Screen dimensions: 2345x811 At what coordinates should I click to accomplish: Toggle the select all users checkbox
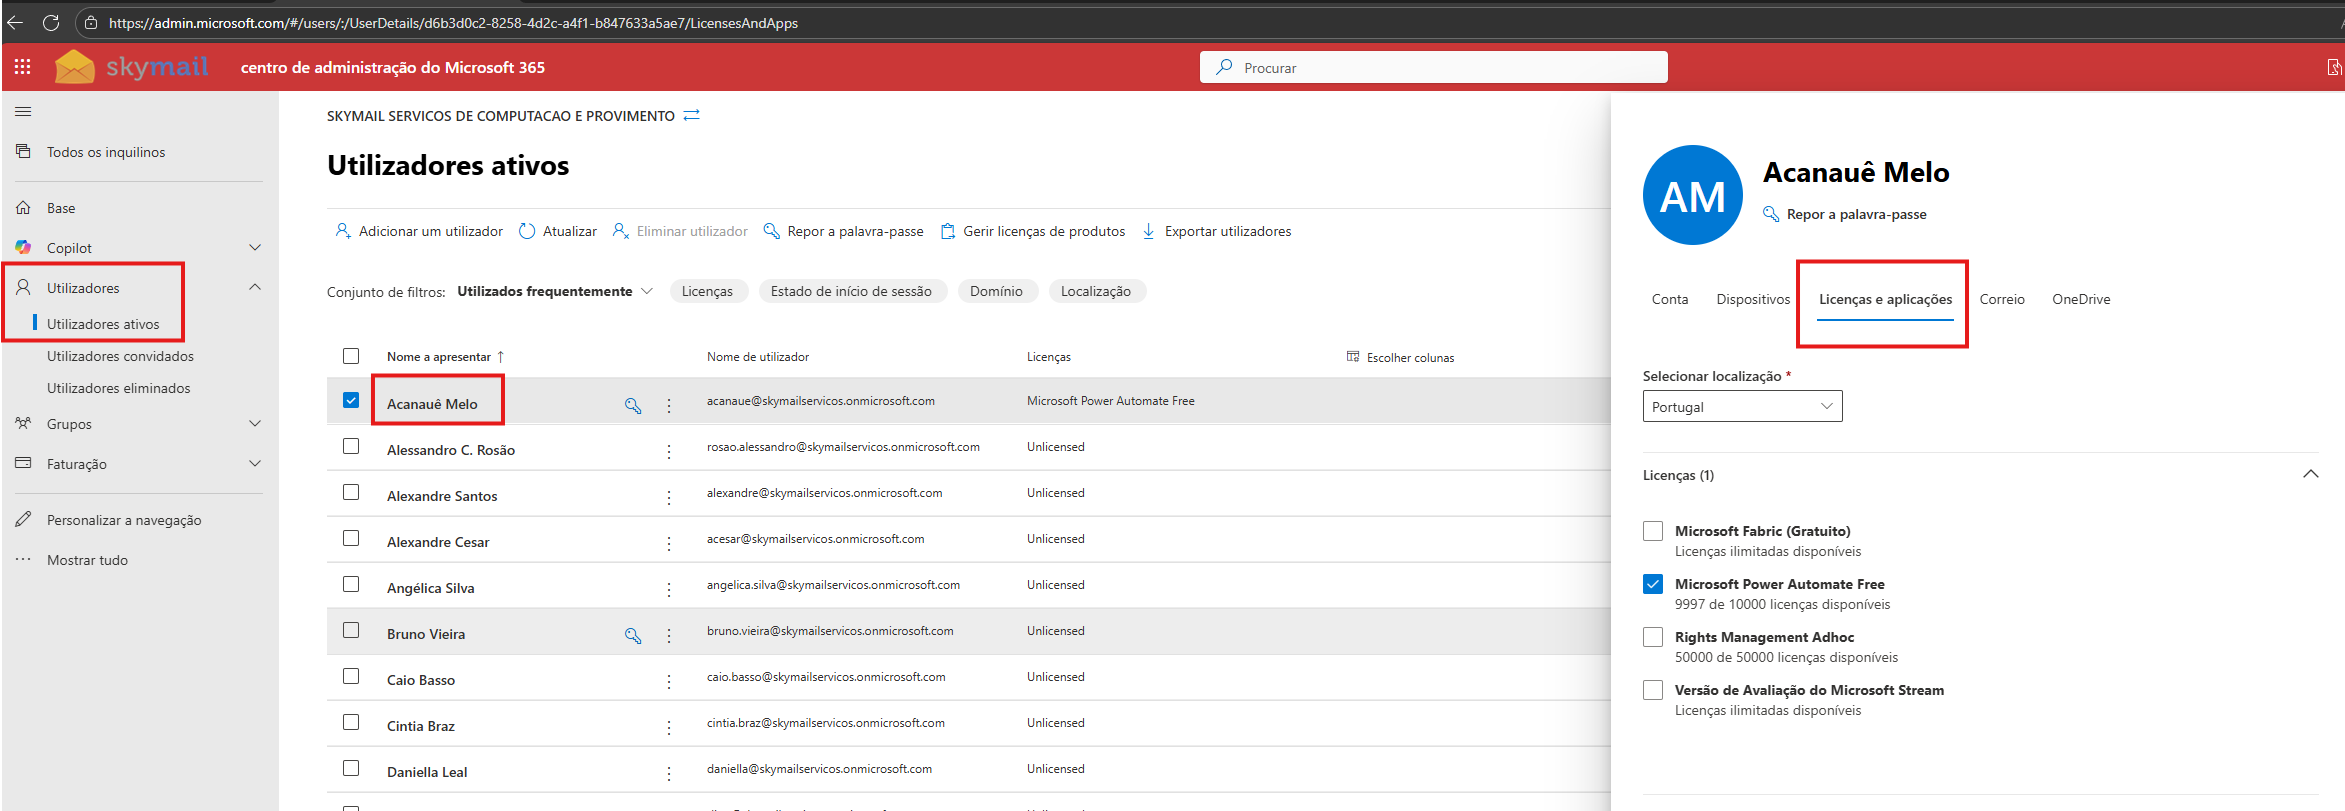point(351,356)
